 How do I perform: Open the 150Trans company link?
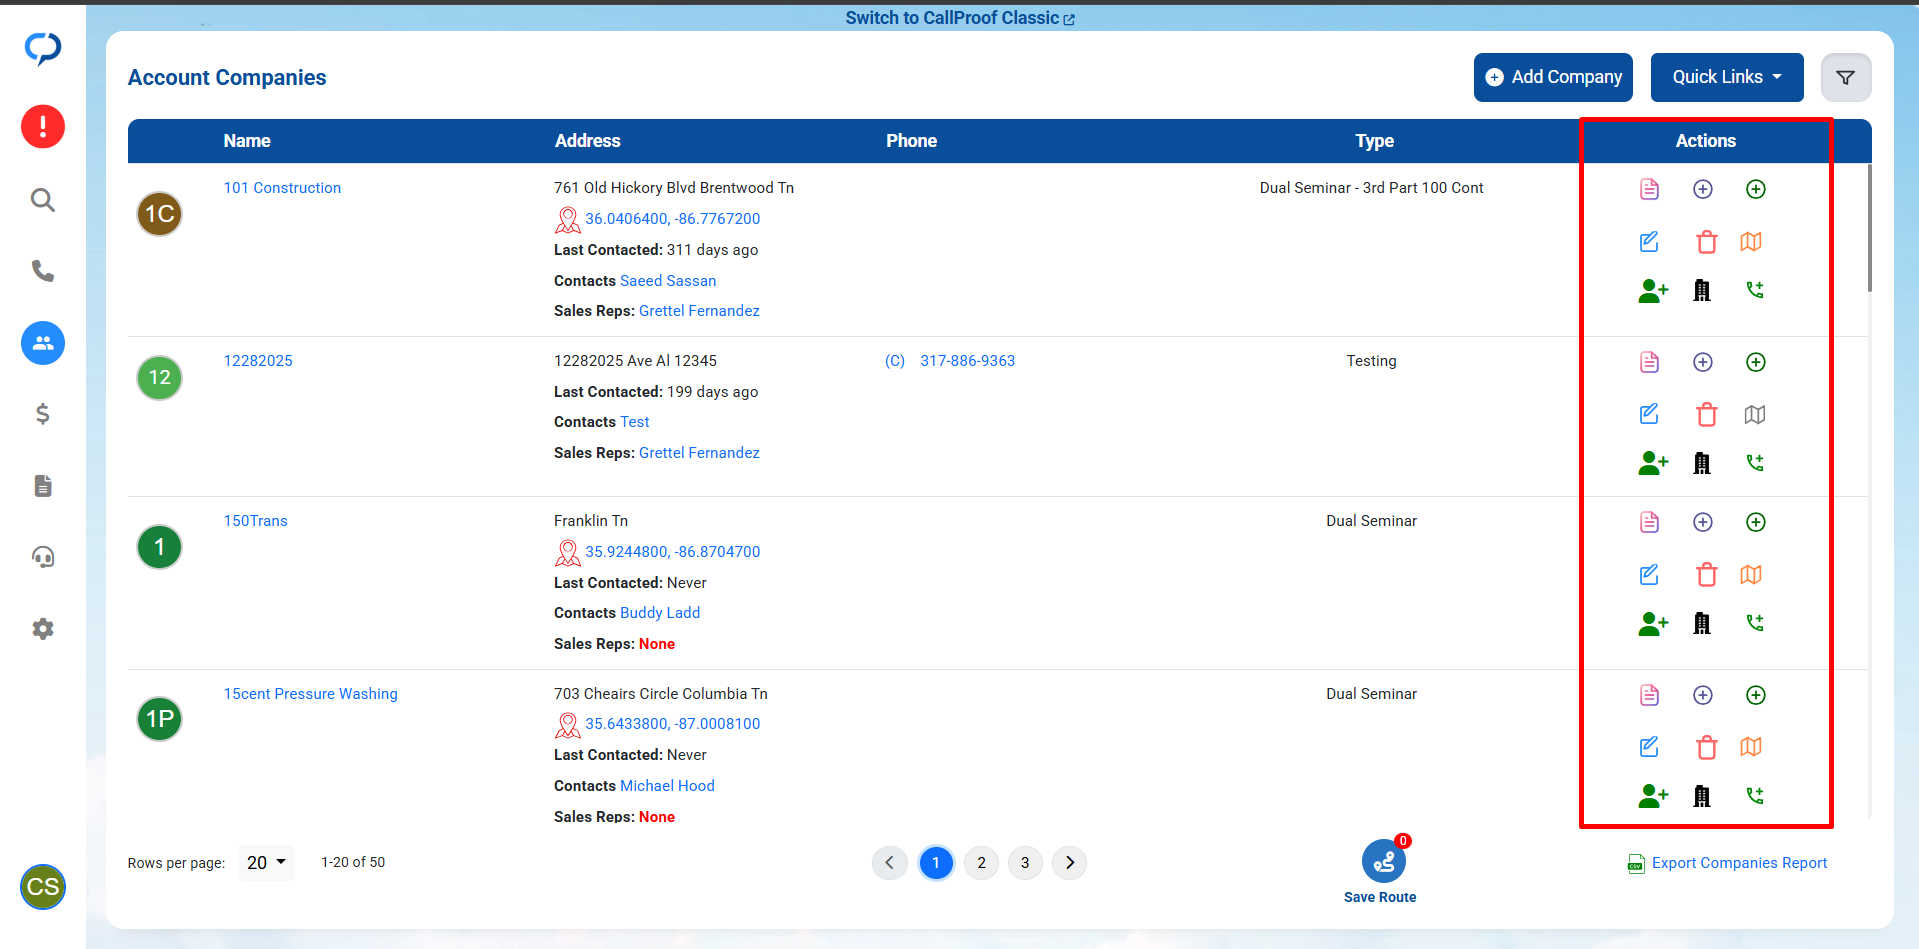click(x=255, y=521)
